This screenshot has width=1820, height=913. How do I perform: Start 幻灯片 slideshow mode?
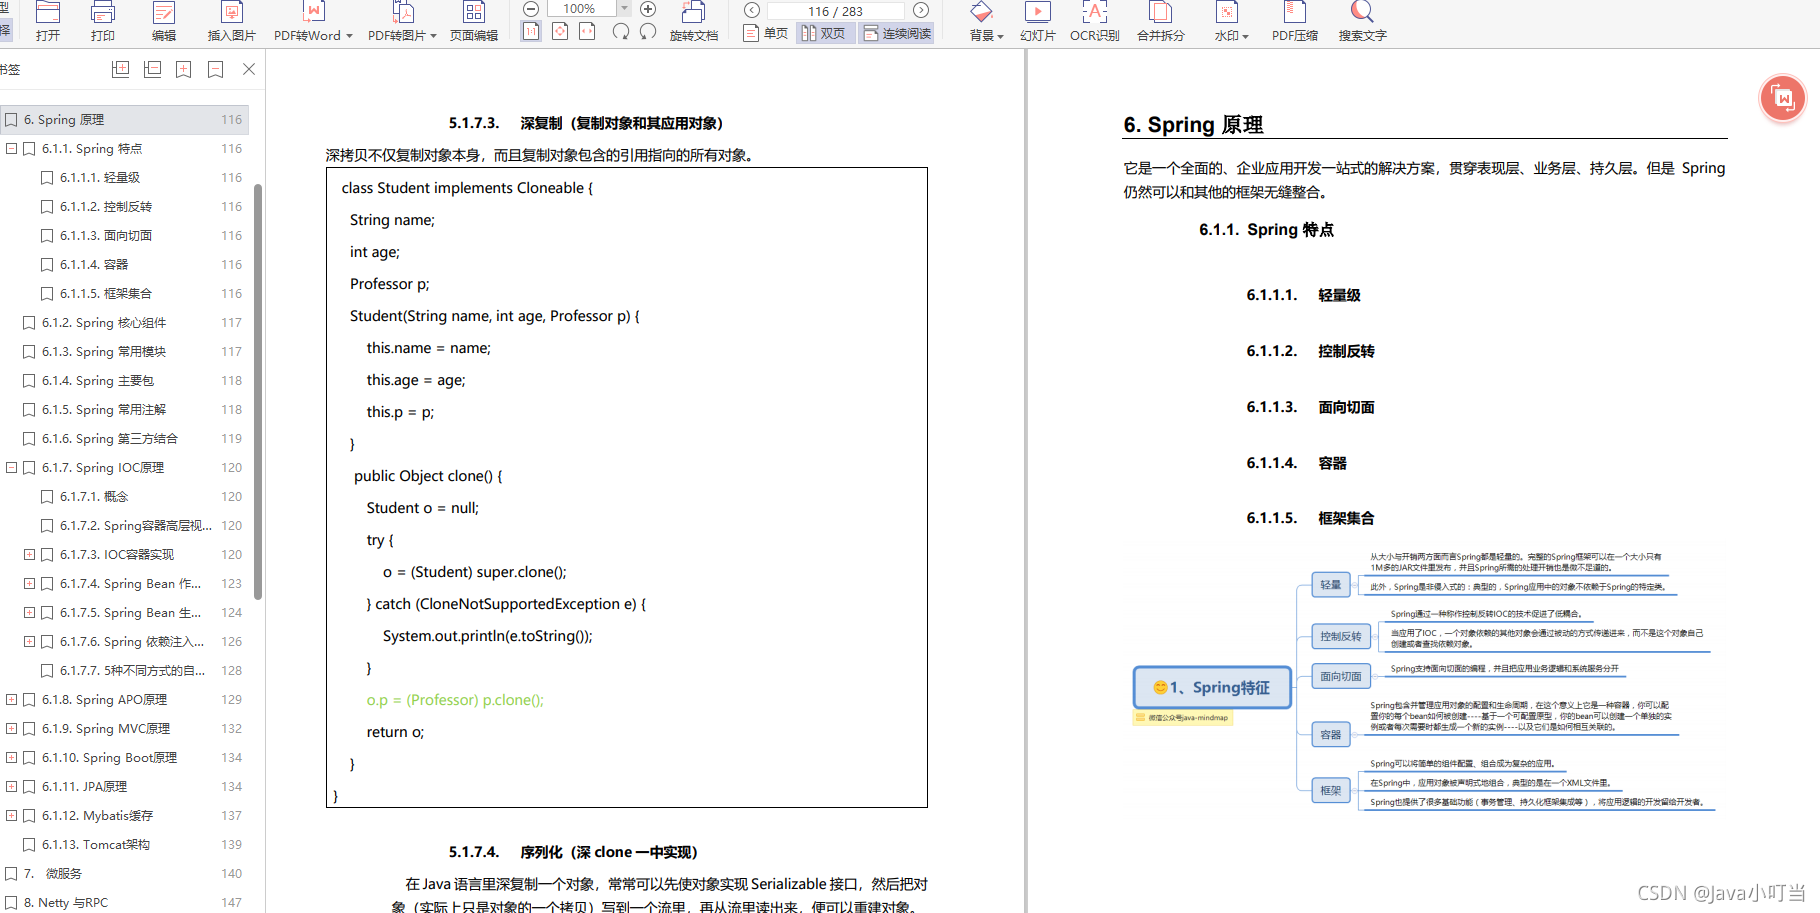tap(1038, 21)
